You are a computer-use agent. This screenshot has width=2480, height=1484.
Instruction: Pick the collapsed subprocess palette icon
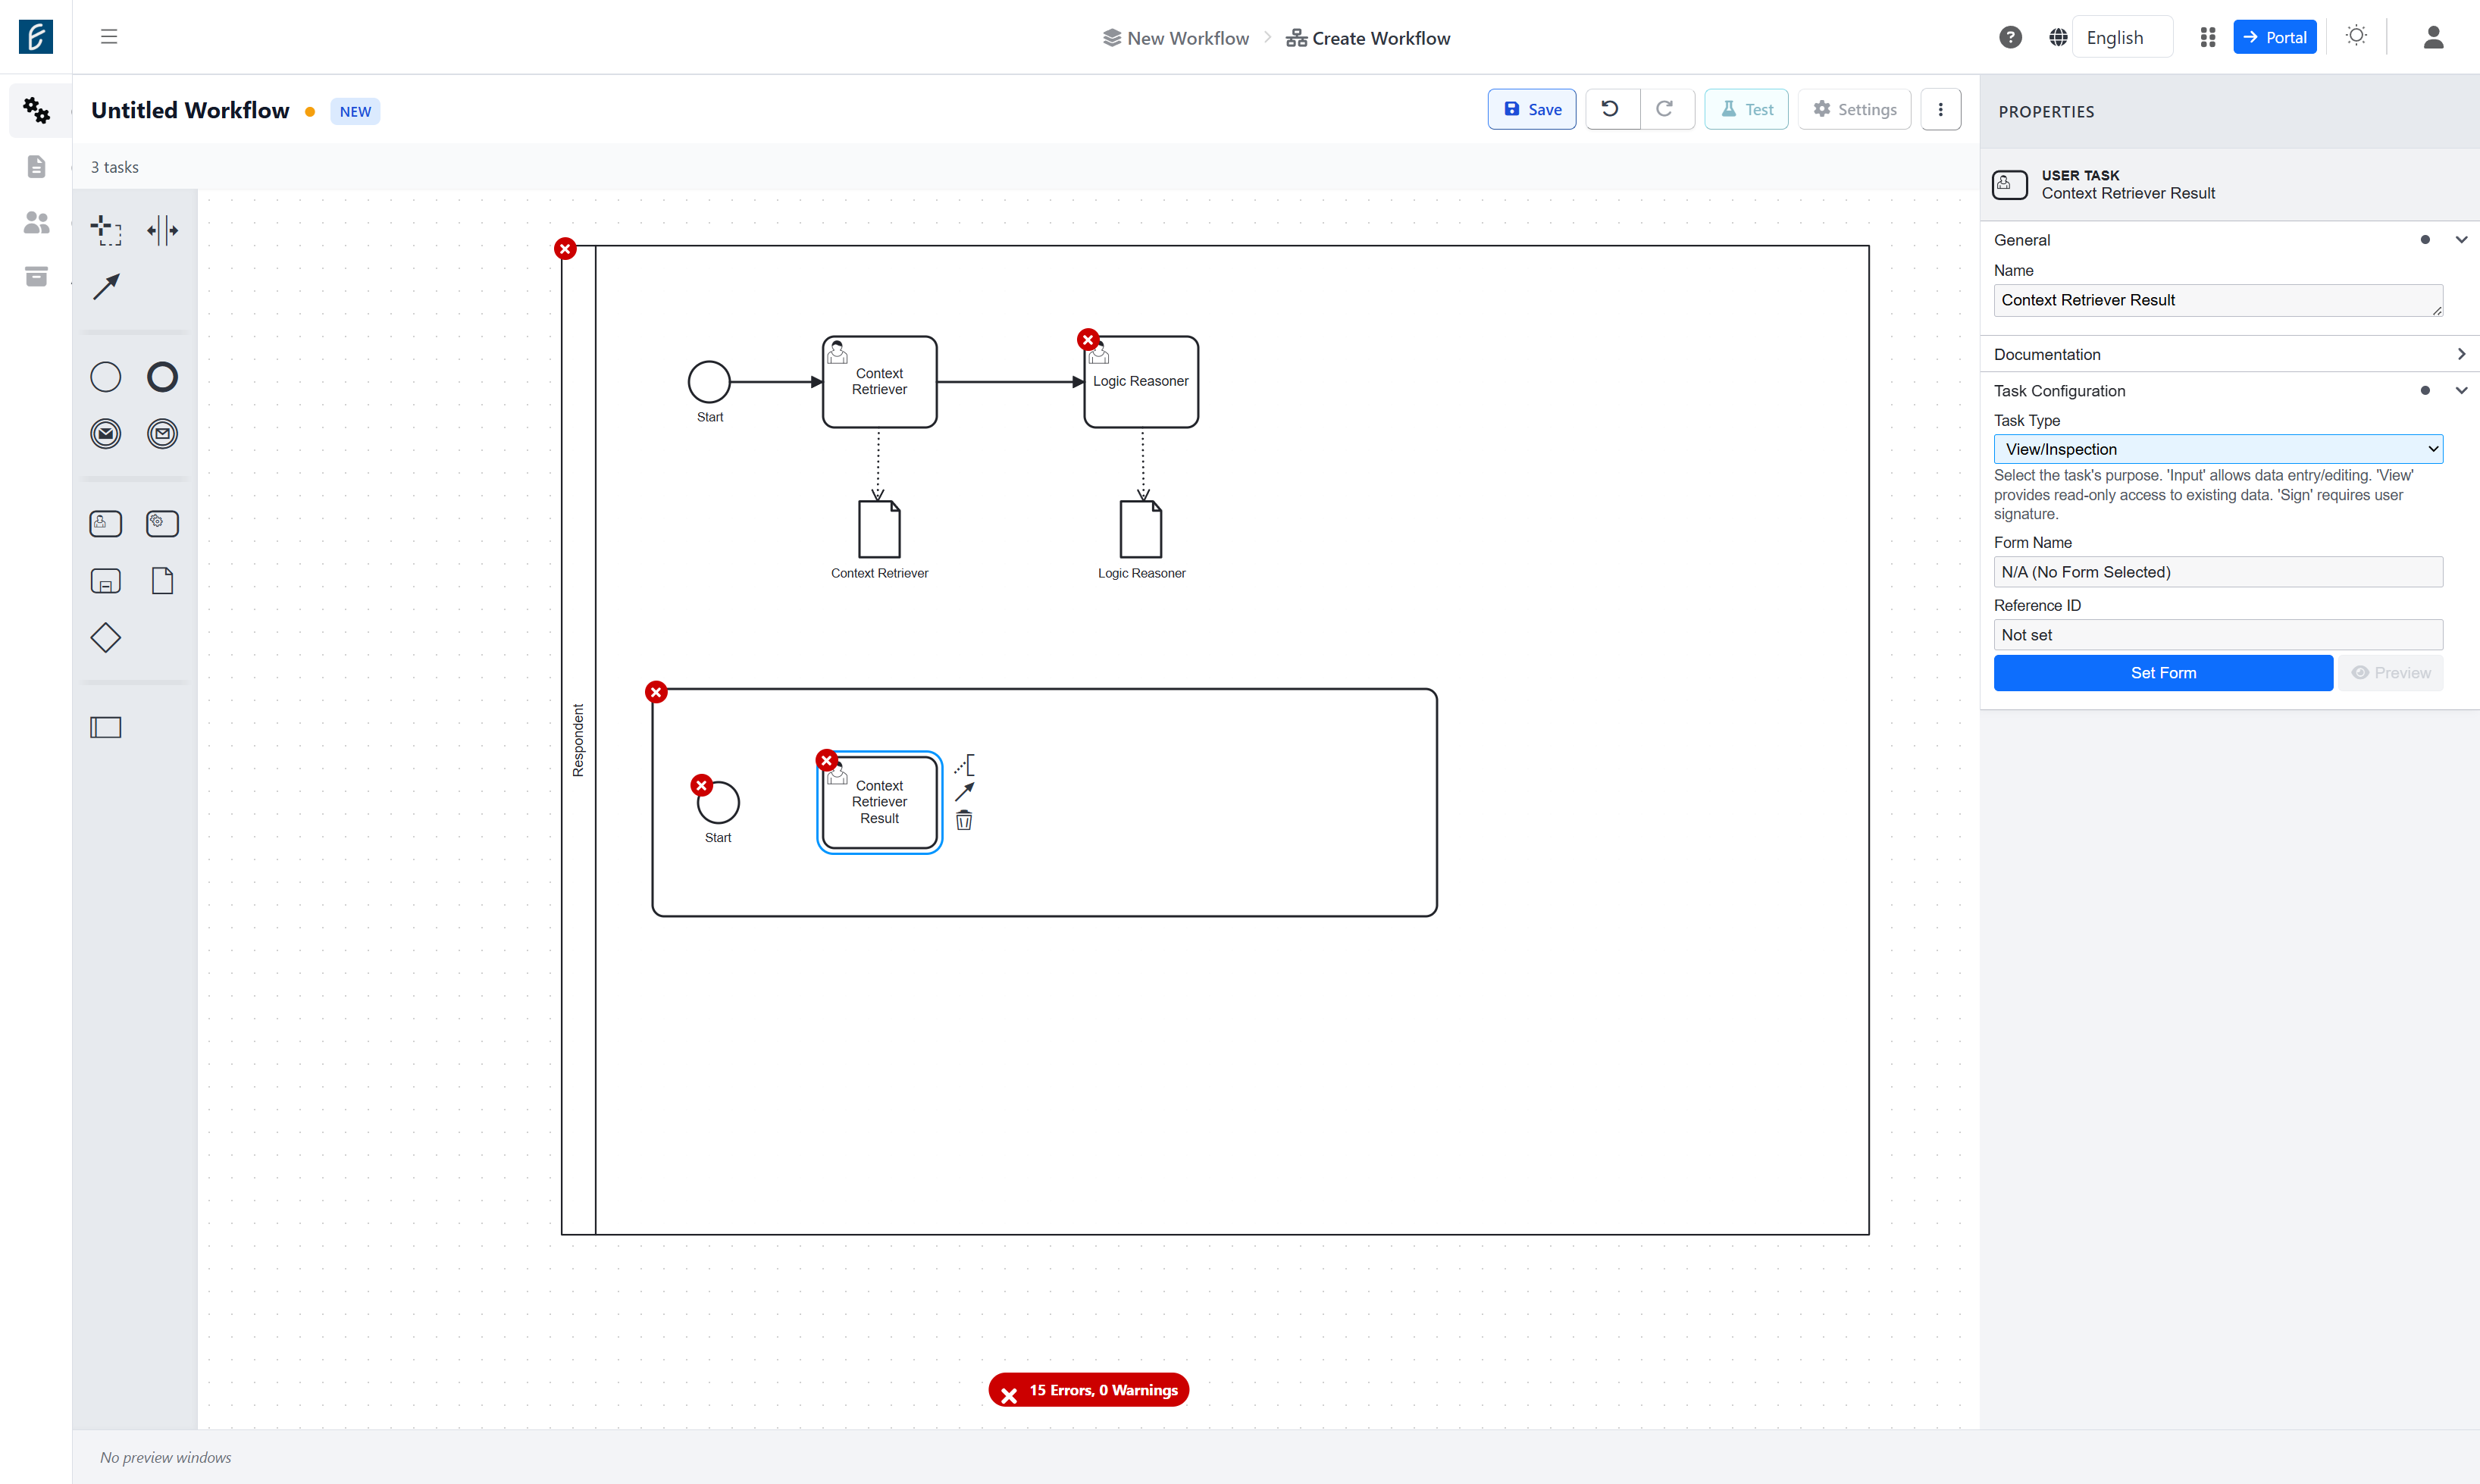coord(106,581)
